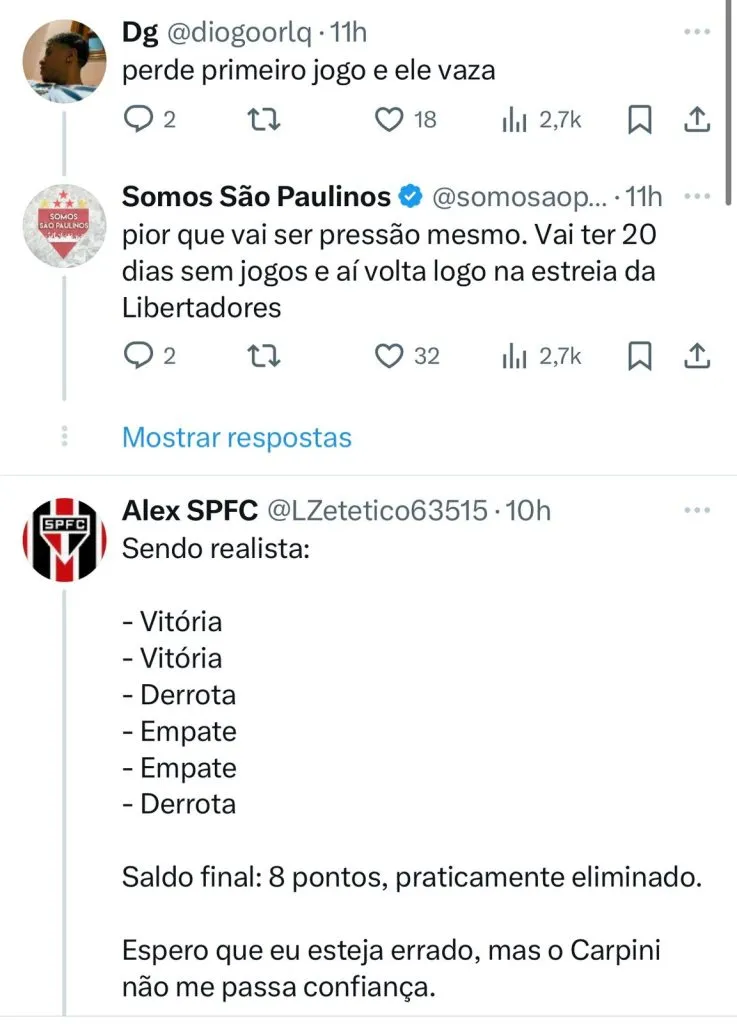The height and width of the screenshot is (1024, 737).
Task: Open more options on Somos São Paulinos tweet
Action: [x=696, y=197]
